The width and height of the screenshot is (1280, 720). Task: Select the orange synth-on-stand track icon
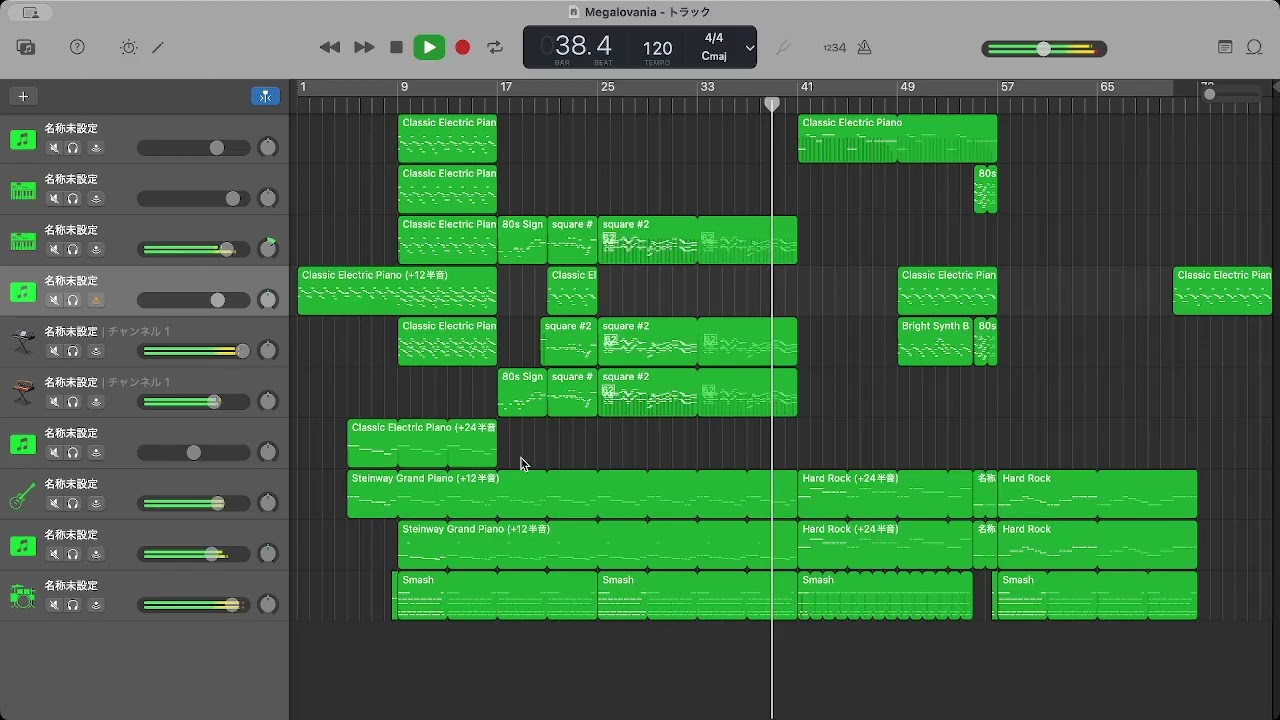click(22, 393)
